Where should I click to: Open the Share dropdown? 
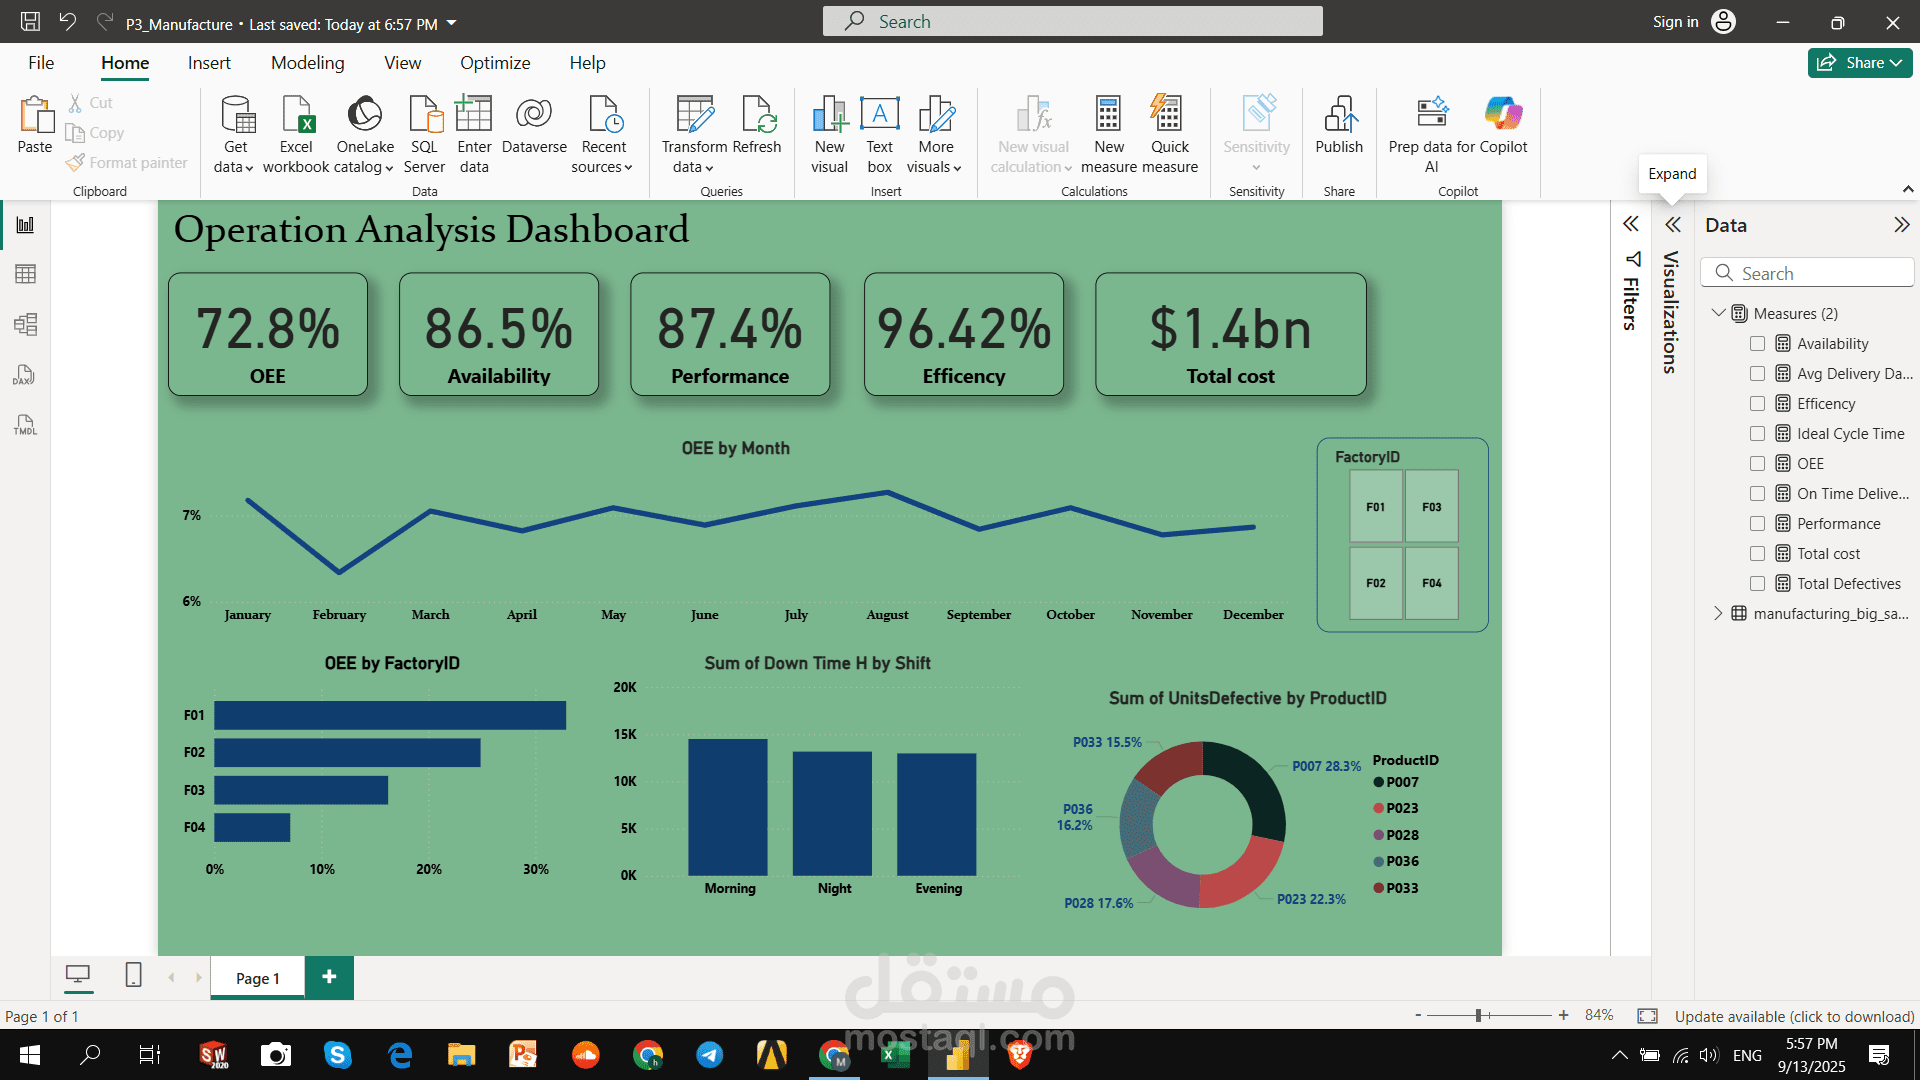(x=1860, y=63)
